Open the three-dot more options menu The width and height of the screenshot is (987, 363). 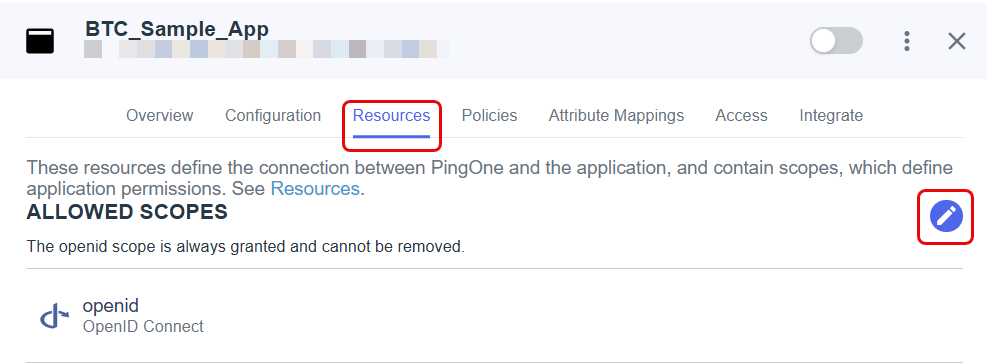[906, 42]
